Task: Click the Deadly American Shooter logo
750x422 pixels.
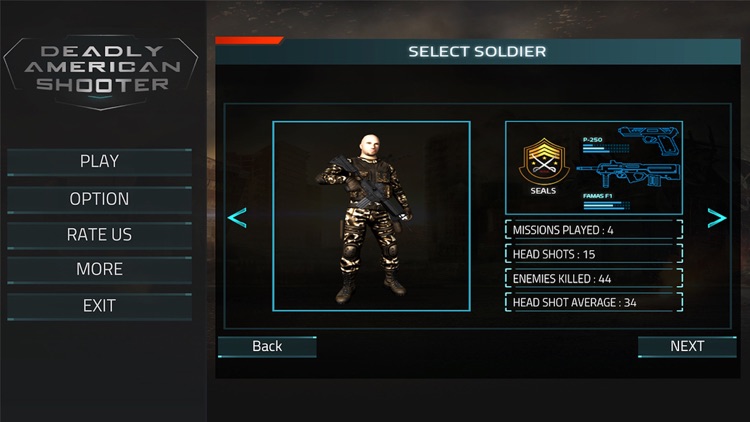Action: (101, 72)
